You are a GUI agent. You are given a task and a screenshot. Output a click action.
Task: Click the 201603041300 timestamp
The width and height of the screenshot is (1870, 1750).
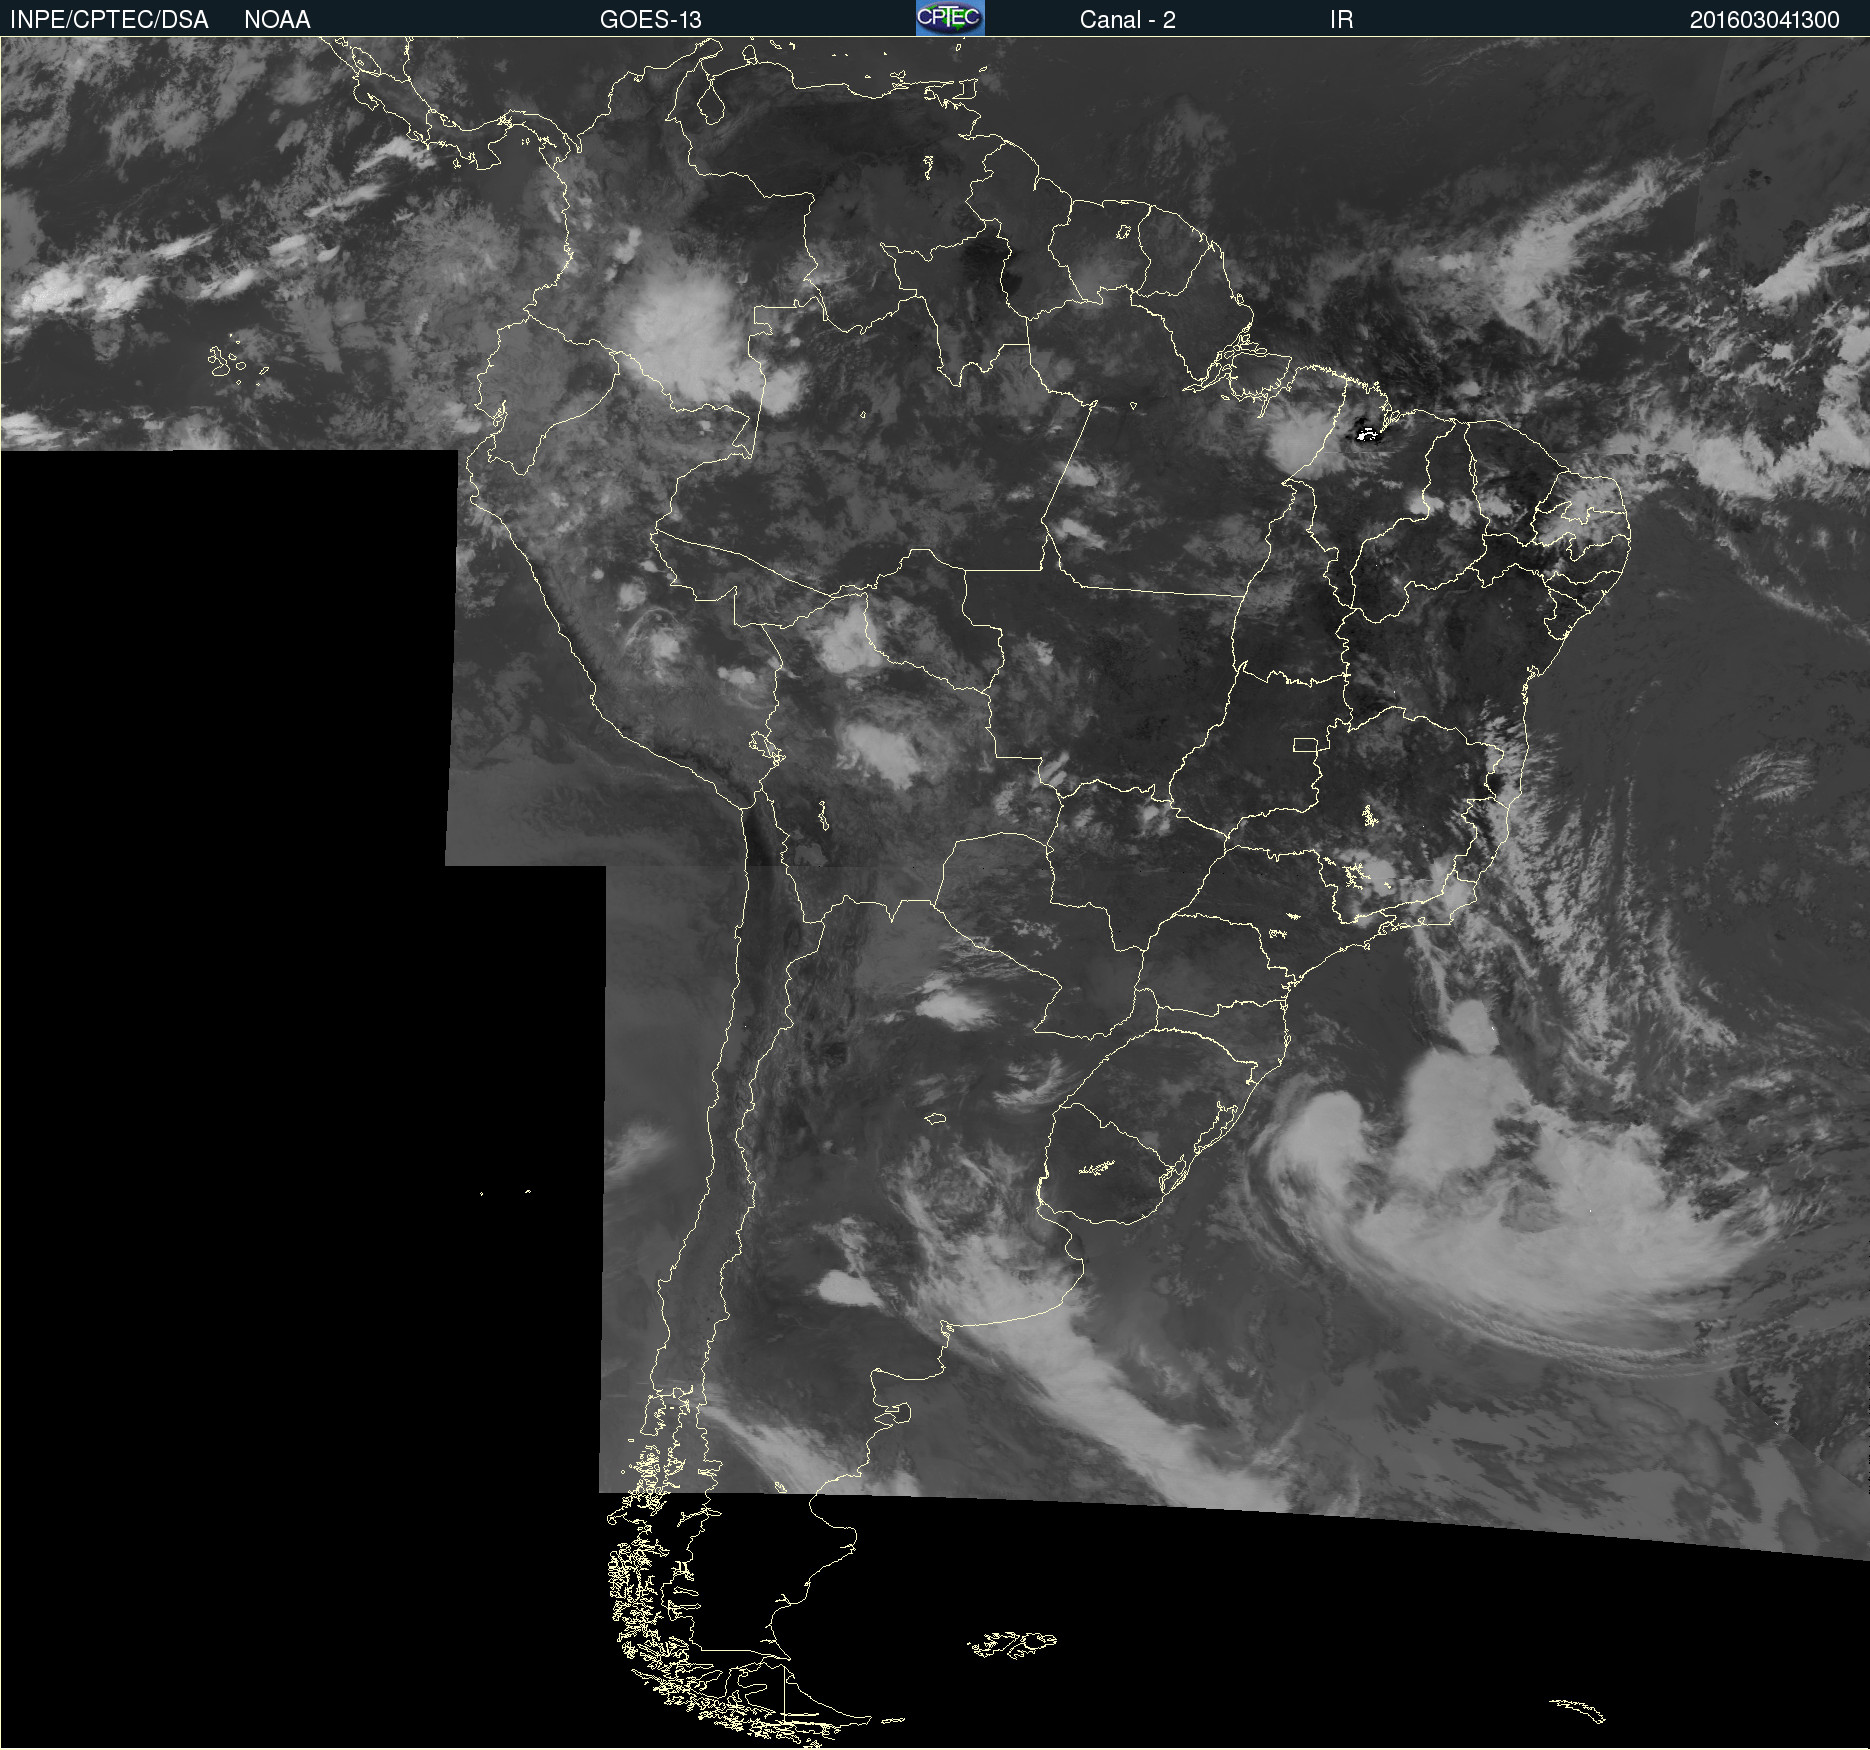[x=1765, y=20]
